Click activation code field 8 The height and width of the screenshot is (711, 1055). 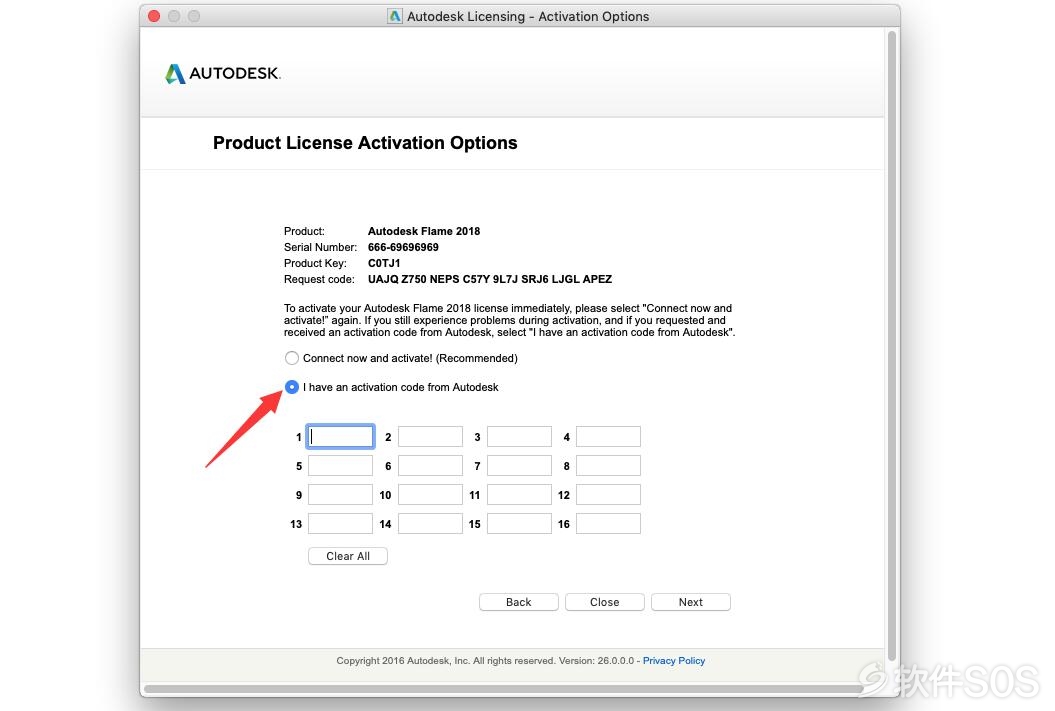(x=608, y=465)
